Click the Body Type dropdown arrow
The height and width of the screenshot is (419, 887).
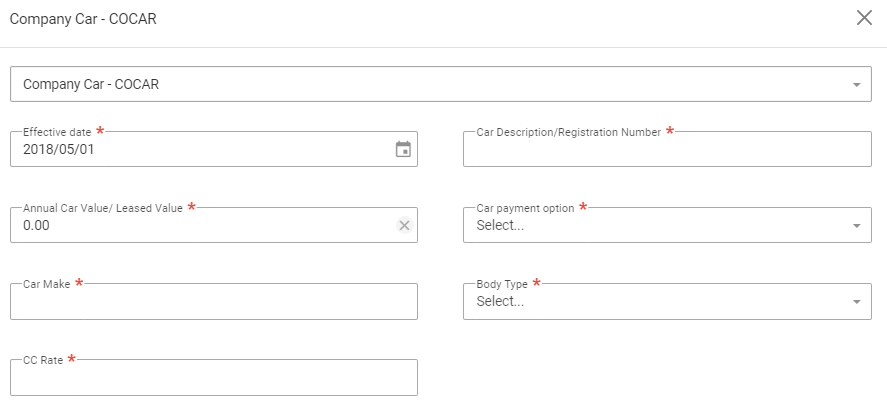pos(856,301)
